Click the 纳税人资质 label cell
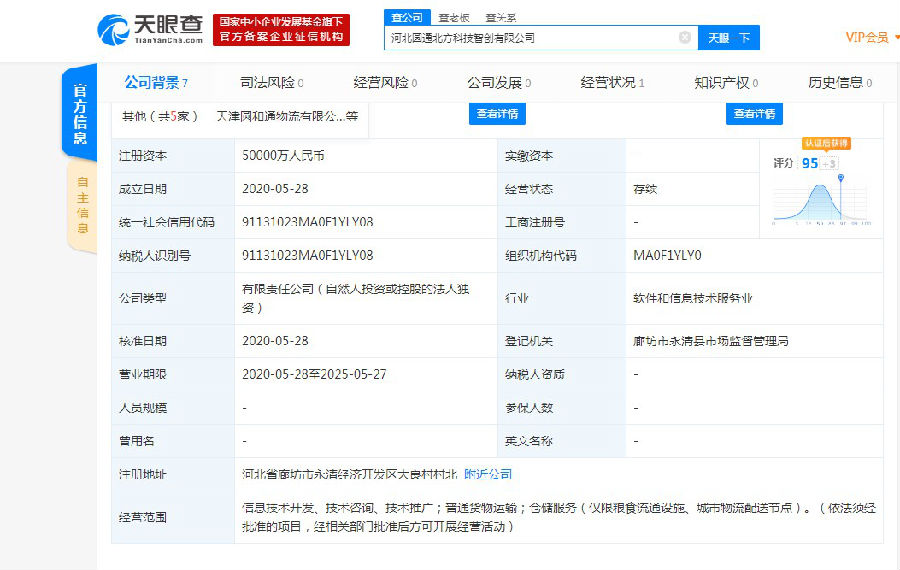The image size is (900, 570). [x=561, y=374]
